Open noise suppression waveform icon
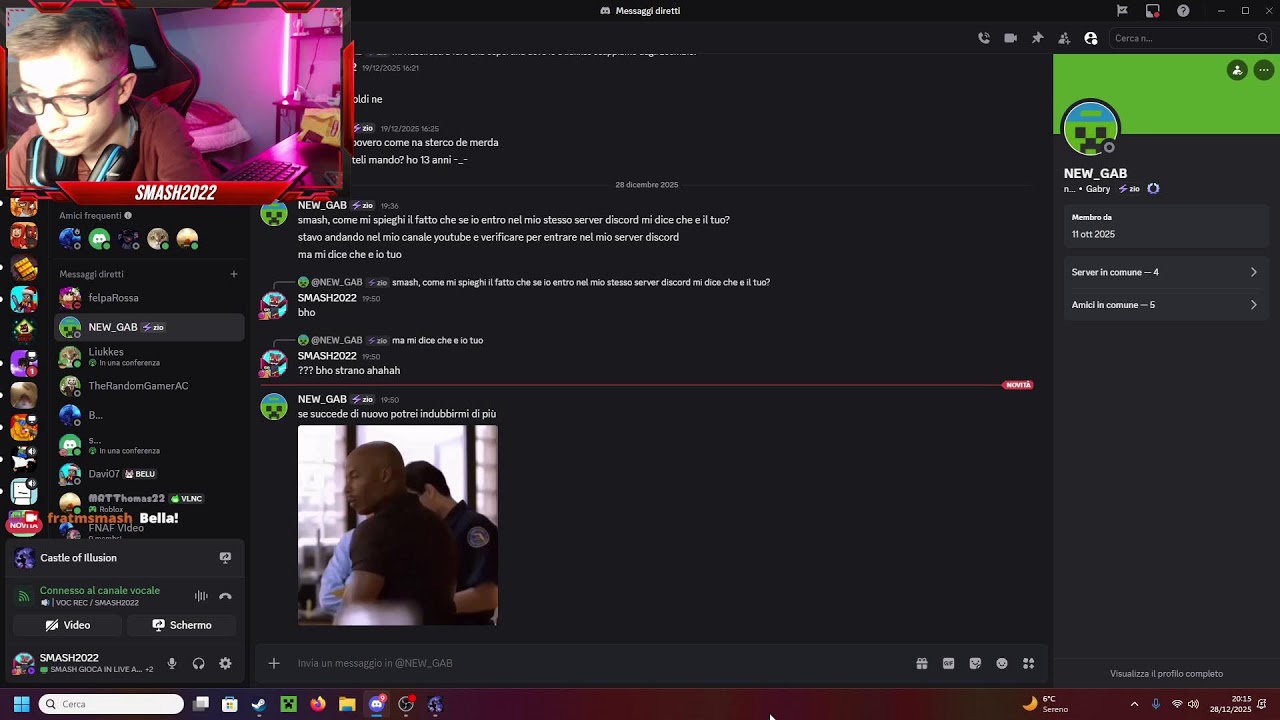Image resolution: width=1280 pixels, height=720 pixels. 201,596
